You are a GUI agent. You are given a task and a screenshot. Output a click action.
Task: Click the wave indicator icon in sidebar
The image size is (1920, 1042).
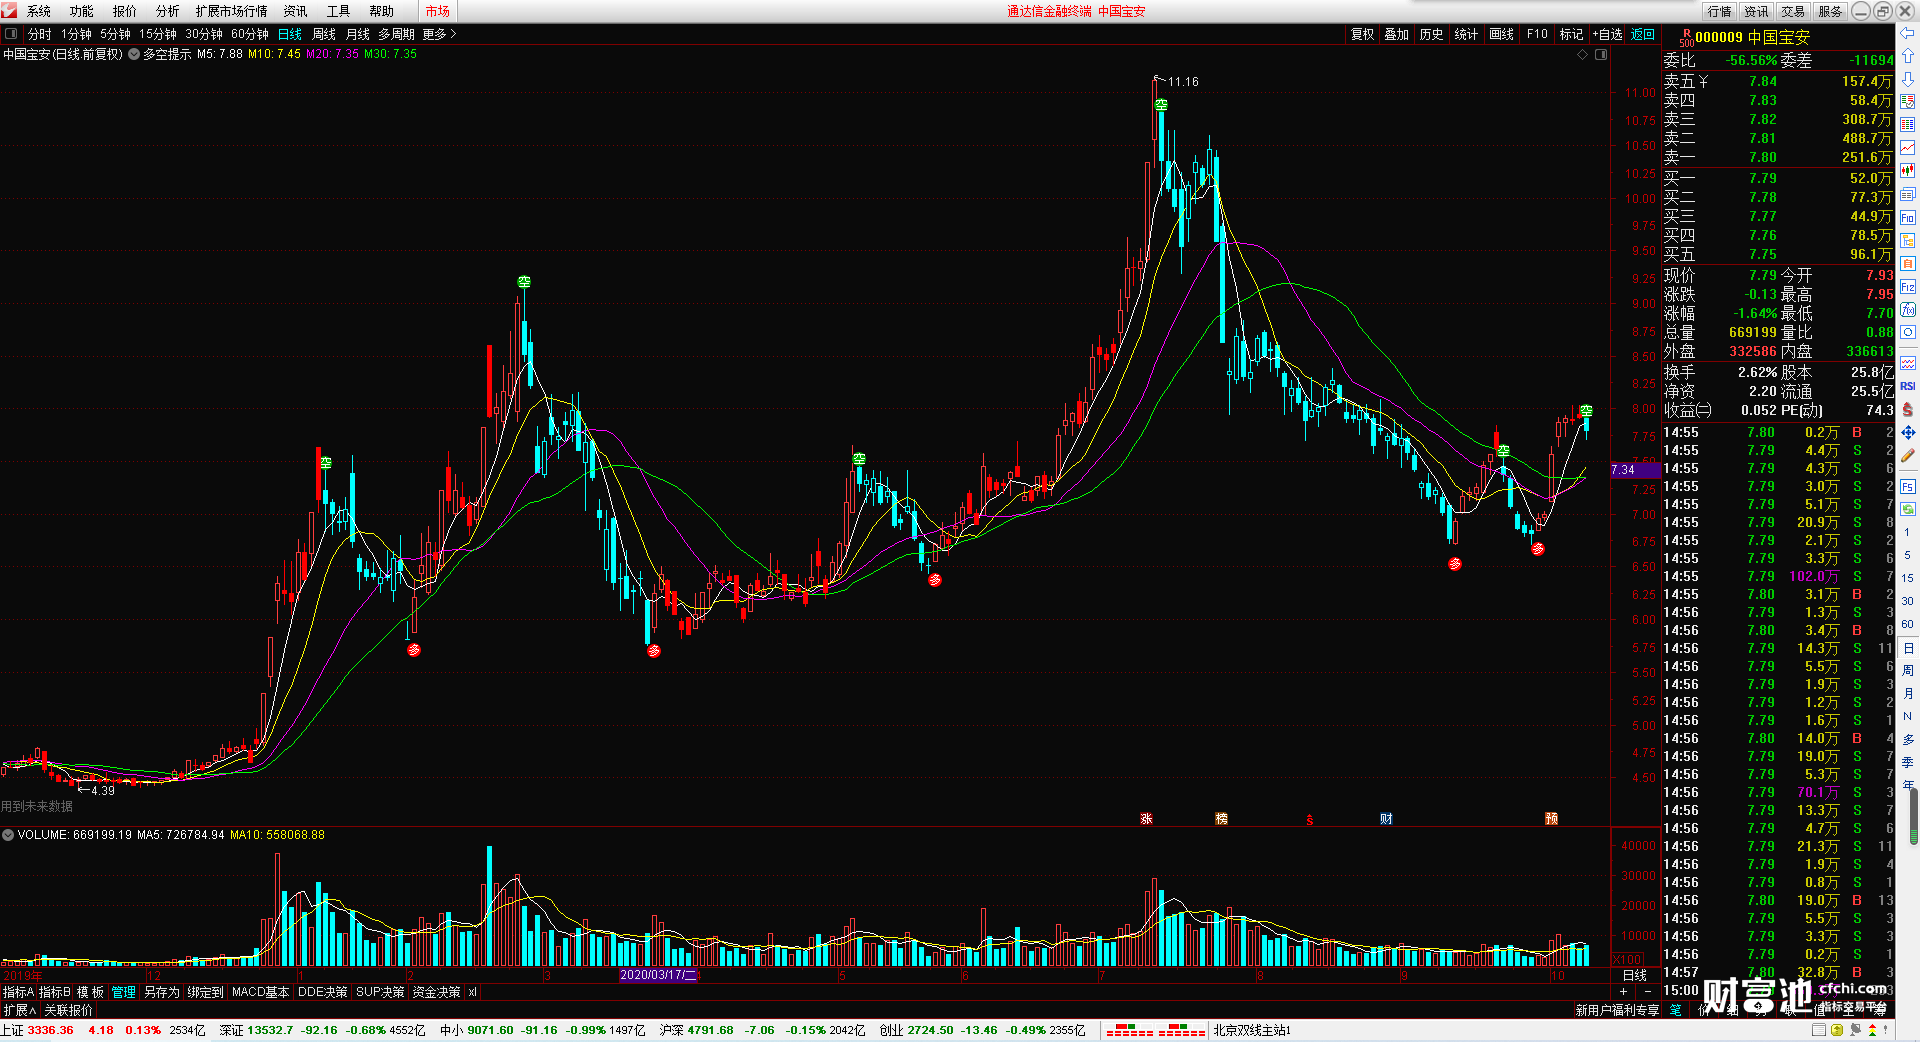click(x=1908, y=362)
